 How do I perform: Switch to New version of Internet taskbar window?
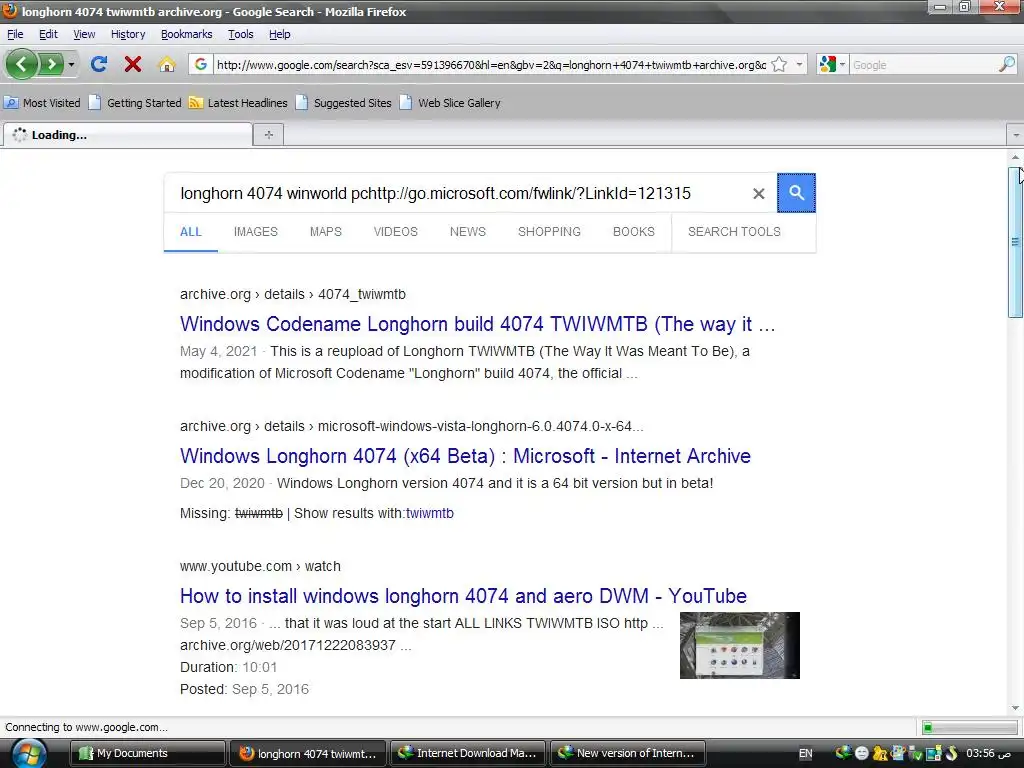tap(628, 753)
